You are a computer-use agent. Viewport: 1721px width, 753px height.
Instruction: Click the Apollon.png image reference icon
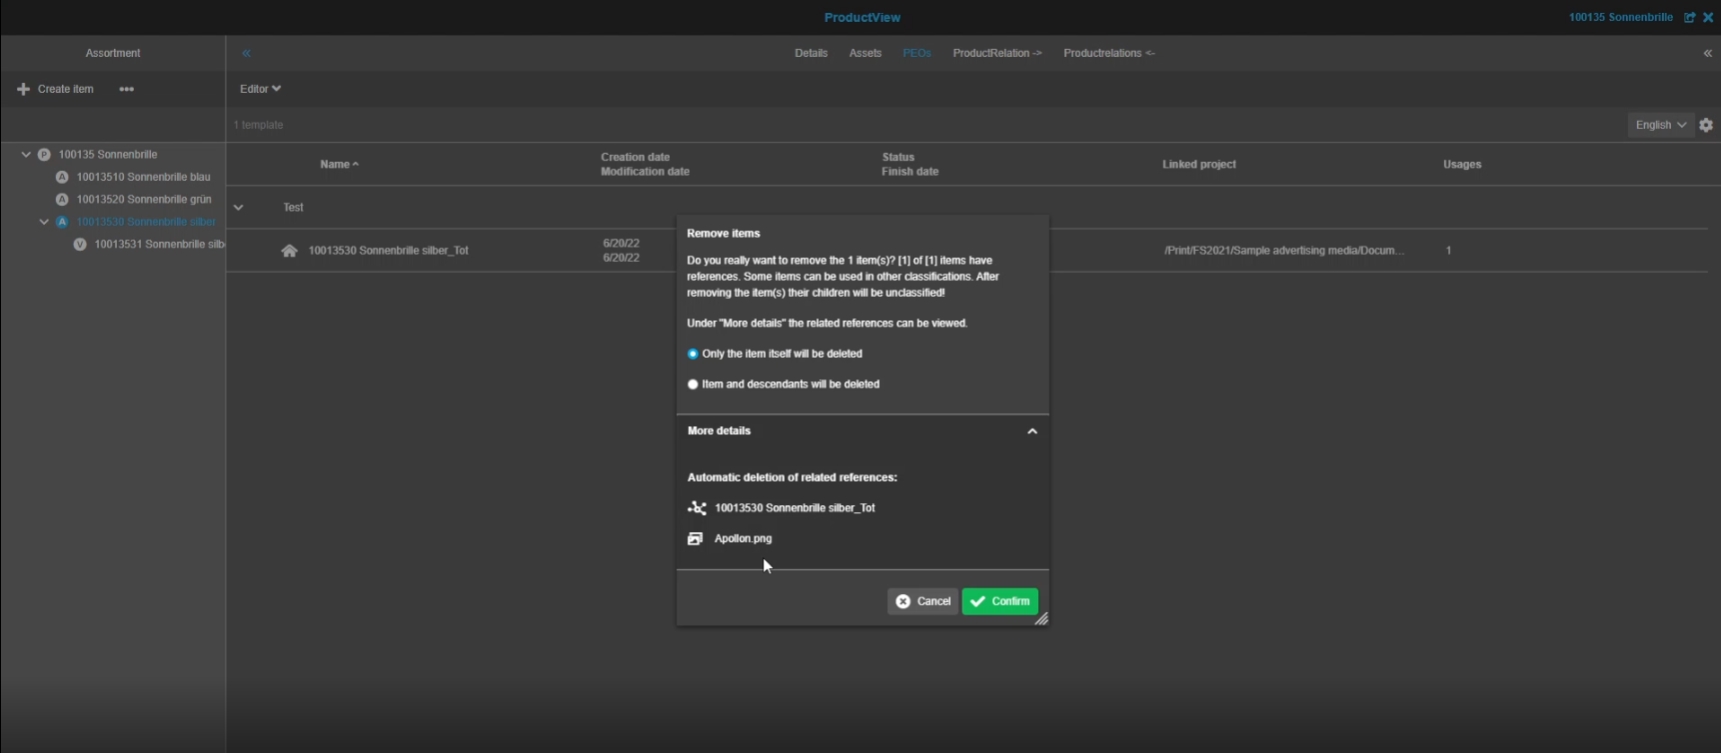(x=695, y=539)
